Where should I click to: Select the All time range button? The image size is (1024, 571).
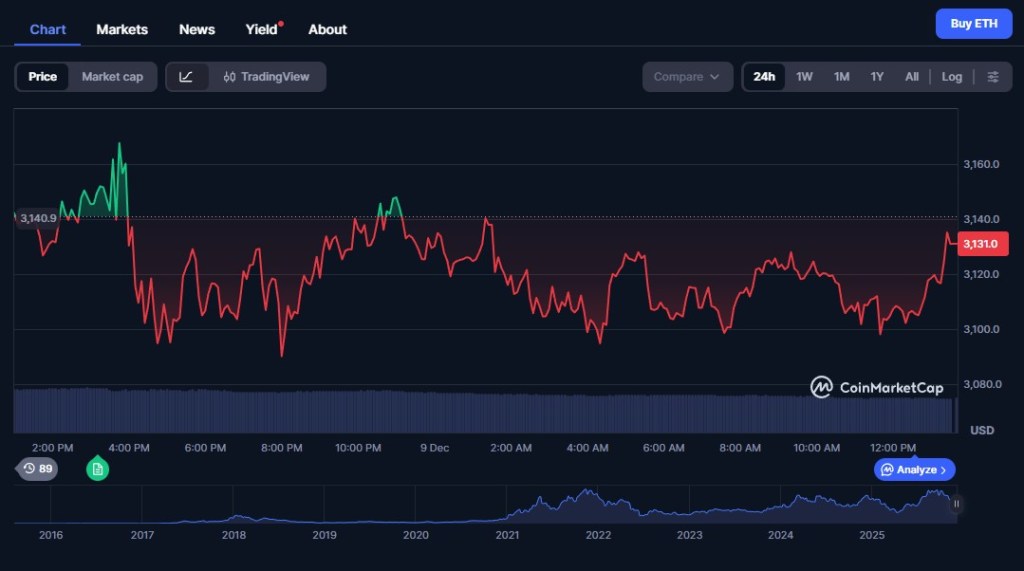click(912, 77)
